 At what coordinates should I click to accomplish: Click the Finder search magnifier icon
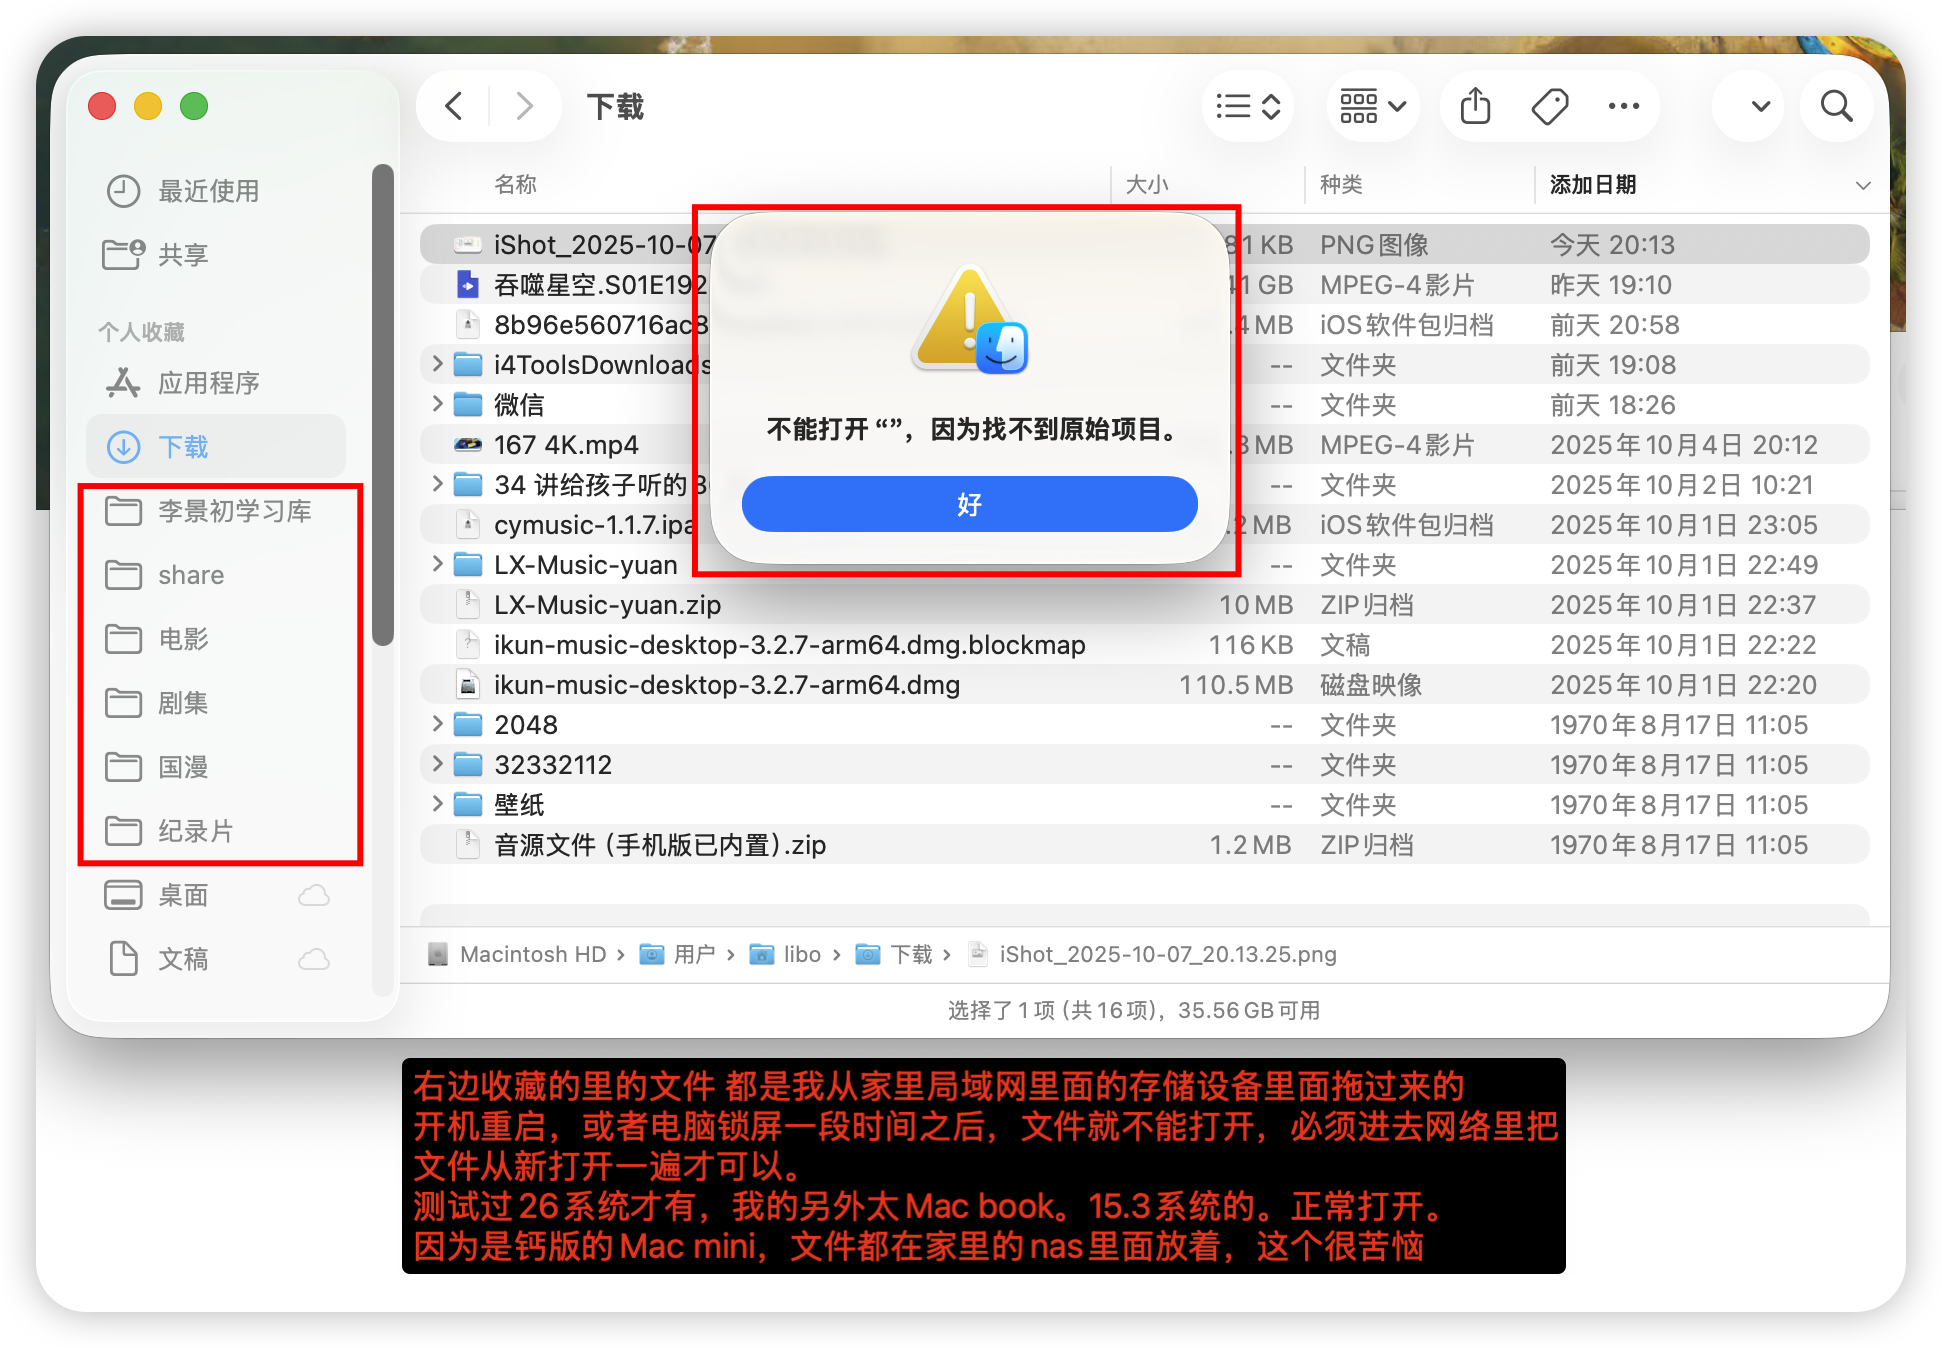coord(1836,106)
